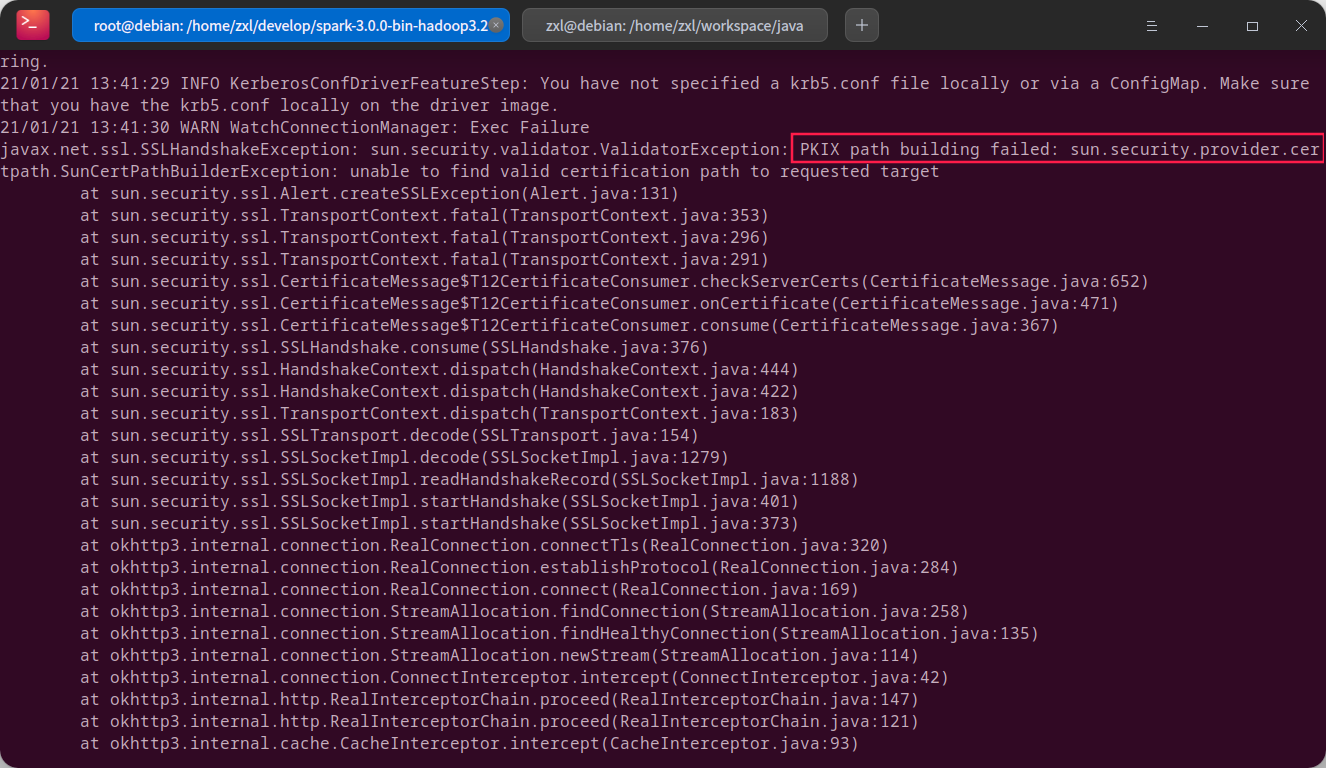The height and width of the screenshot is (768, 1326).
Task: Click the maximize square icon
Action: [1252, 25]
